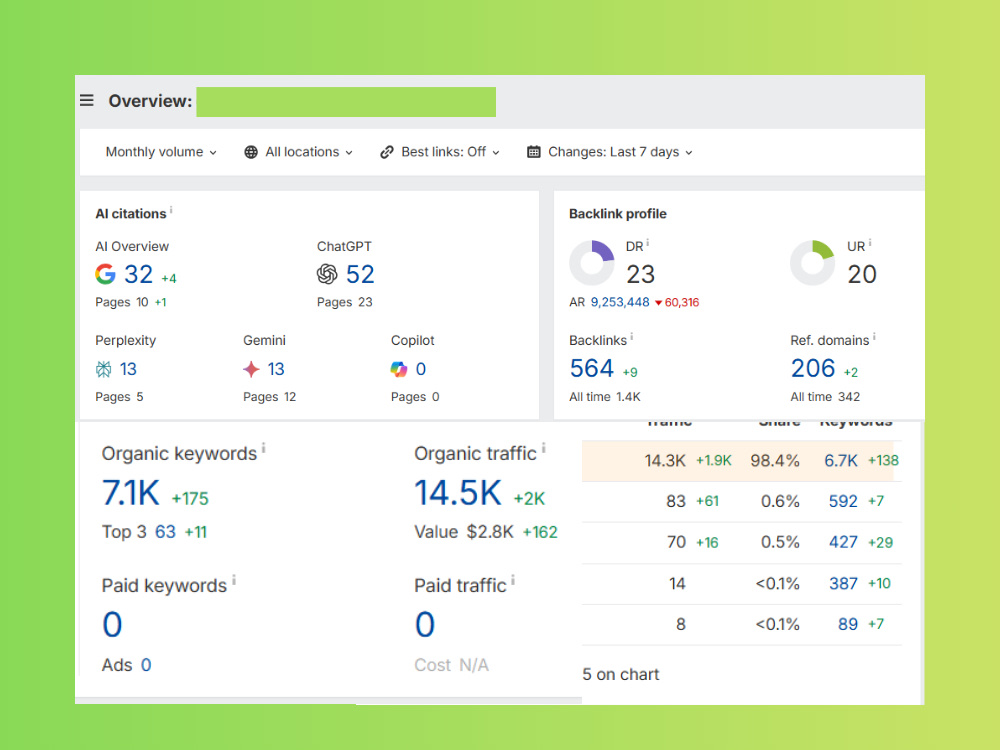
Task: Open the Organic traffic value 14.5K
Action: pos(459,493)
